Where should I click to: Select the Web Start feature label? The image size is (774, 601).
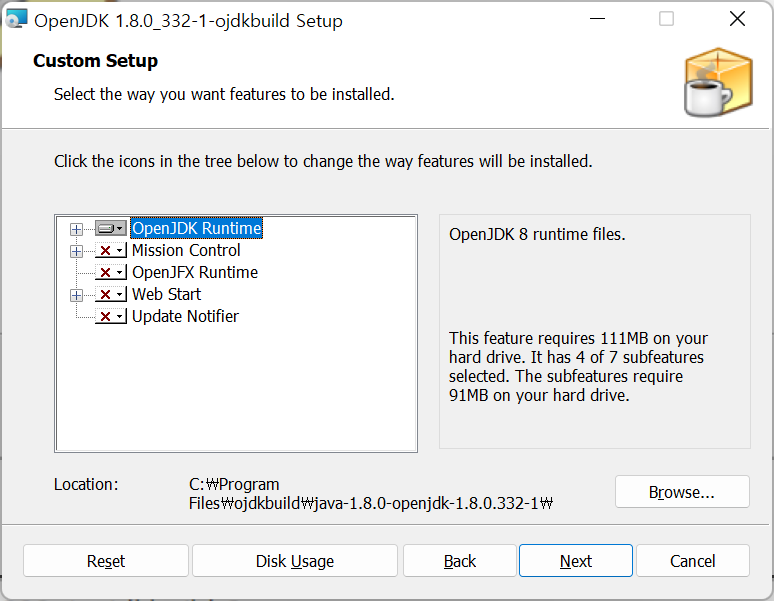pyautogui.click(x=166, y=294)
